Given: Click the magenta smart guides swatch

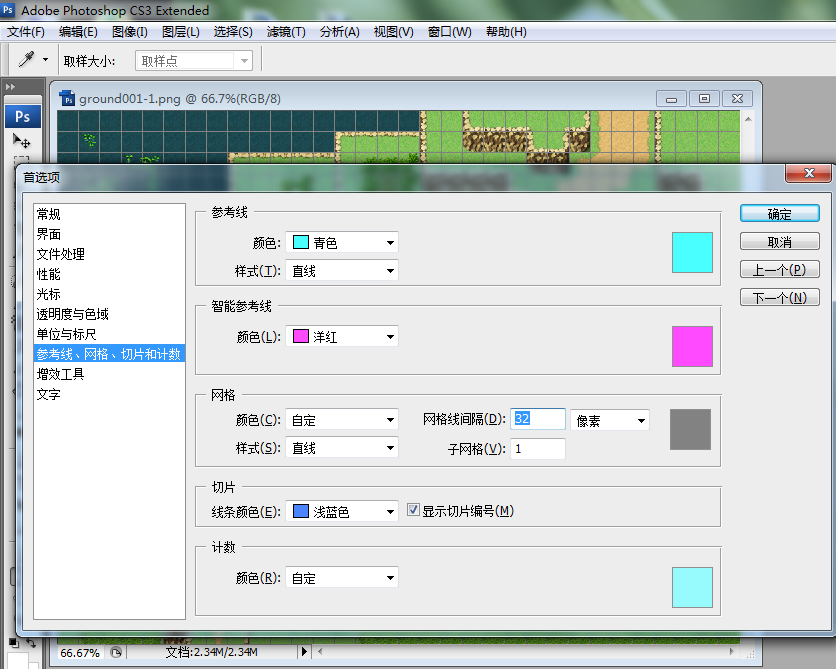Looking at the screenshot, I should (692, 346).
